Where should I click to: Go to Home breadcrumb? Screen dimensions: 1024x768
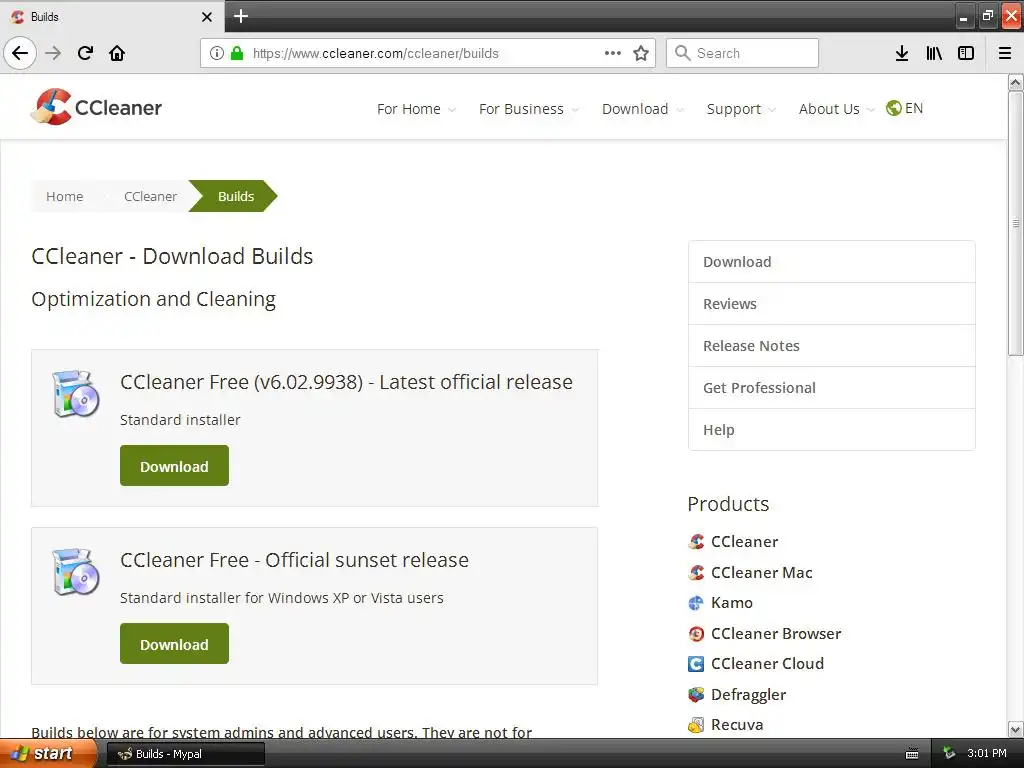point(65,196)
